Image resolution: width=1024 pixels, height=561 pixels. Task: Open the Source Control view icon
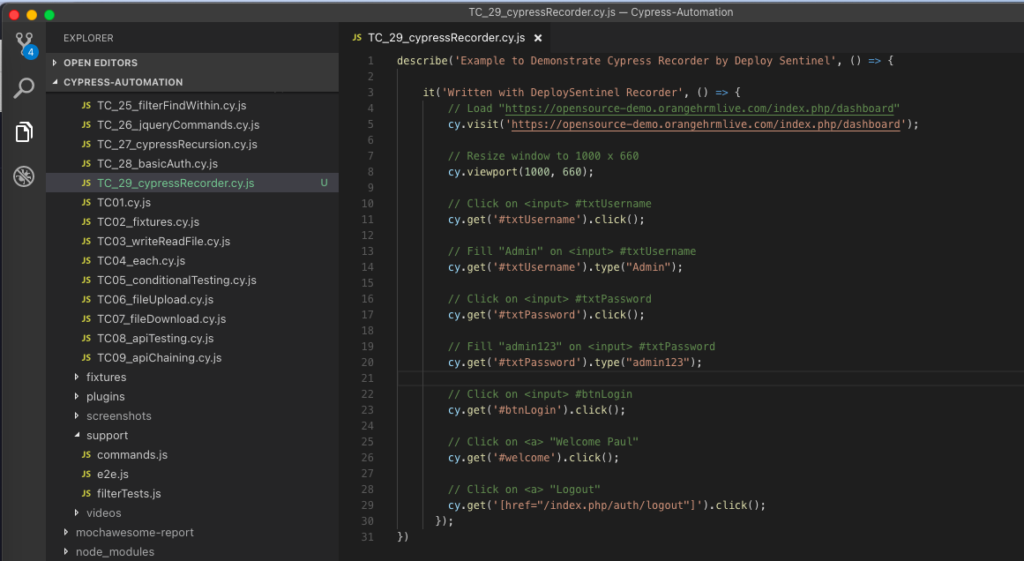[x=25, y=44]
